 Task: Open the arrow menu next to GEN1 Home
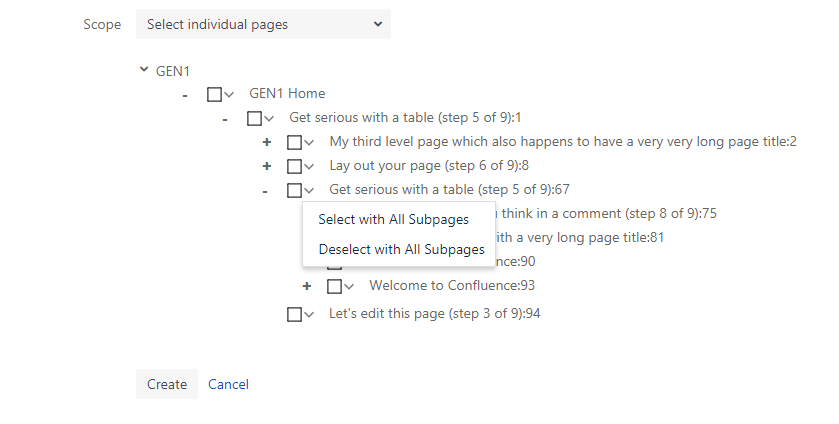tap(230, 94)
